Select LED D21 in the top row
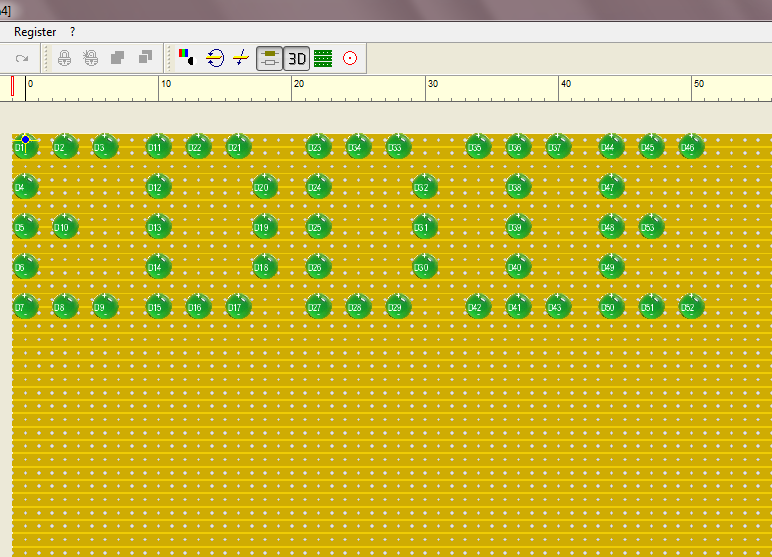This screenshot has width=772, height=557. 238,146
